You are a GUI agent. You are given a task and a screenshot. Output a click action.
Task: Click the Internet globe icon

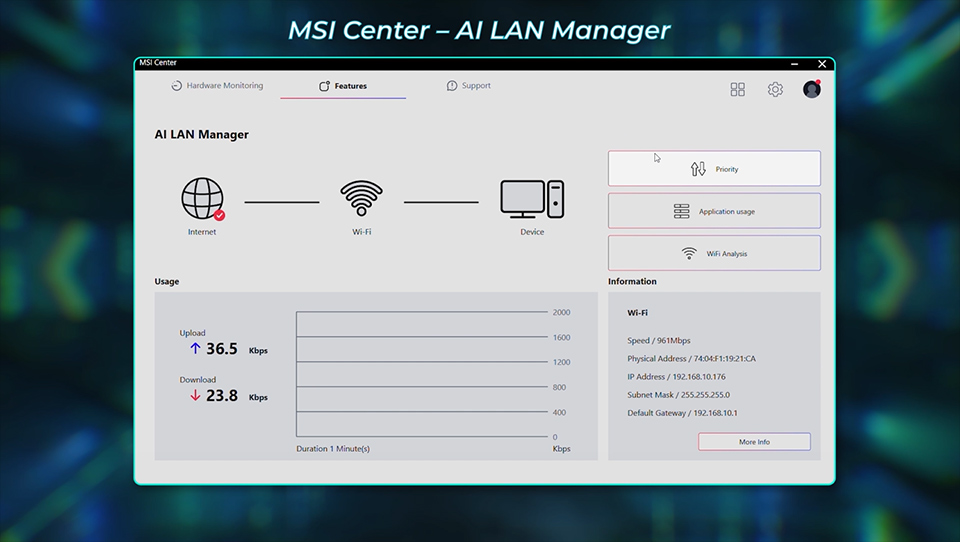pyautogui.click(x=201, y=199)
